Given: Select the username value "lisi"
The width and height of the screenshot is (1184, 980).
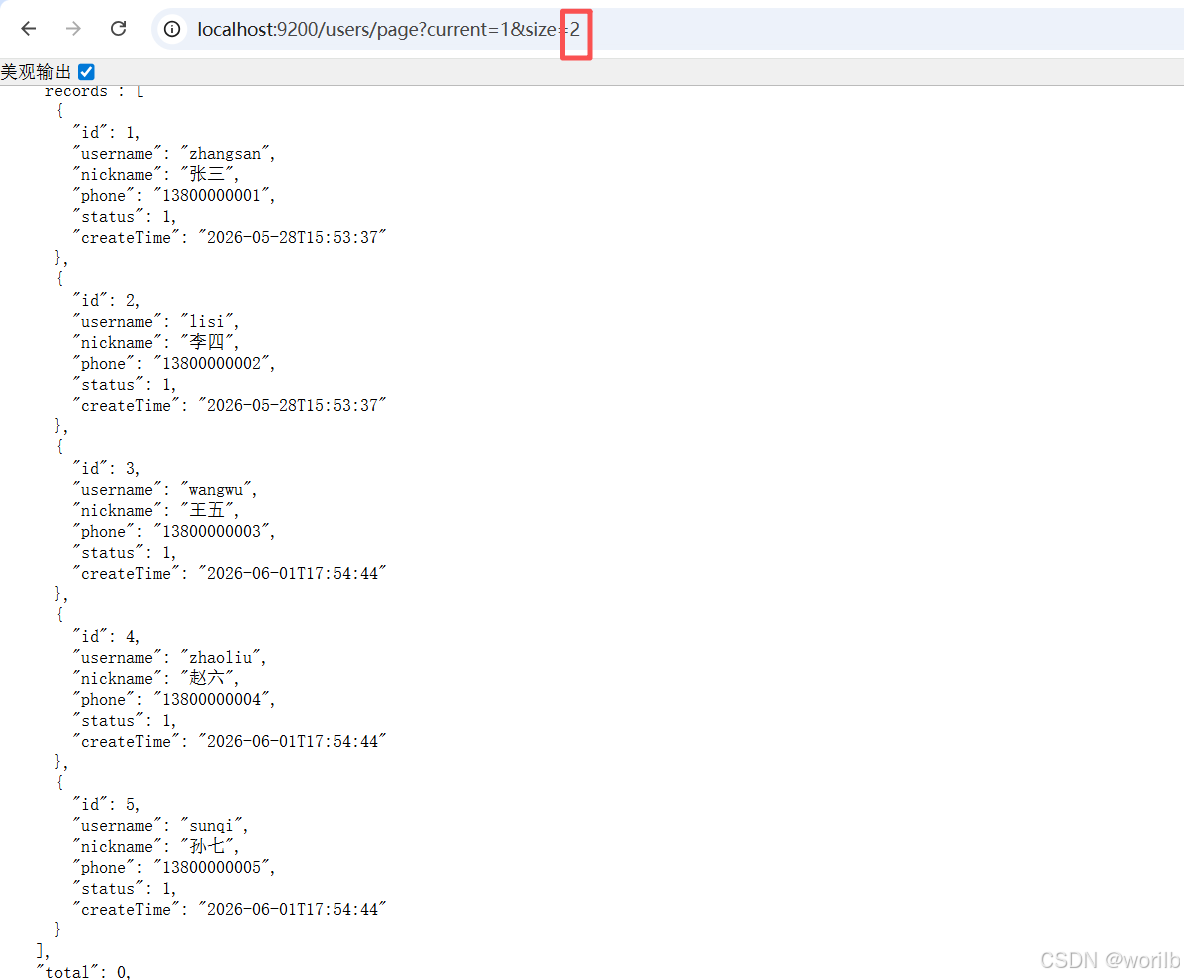Looking at the screenshot, I should point(207,322).
